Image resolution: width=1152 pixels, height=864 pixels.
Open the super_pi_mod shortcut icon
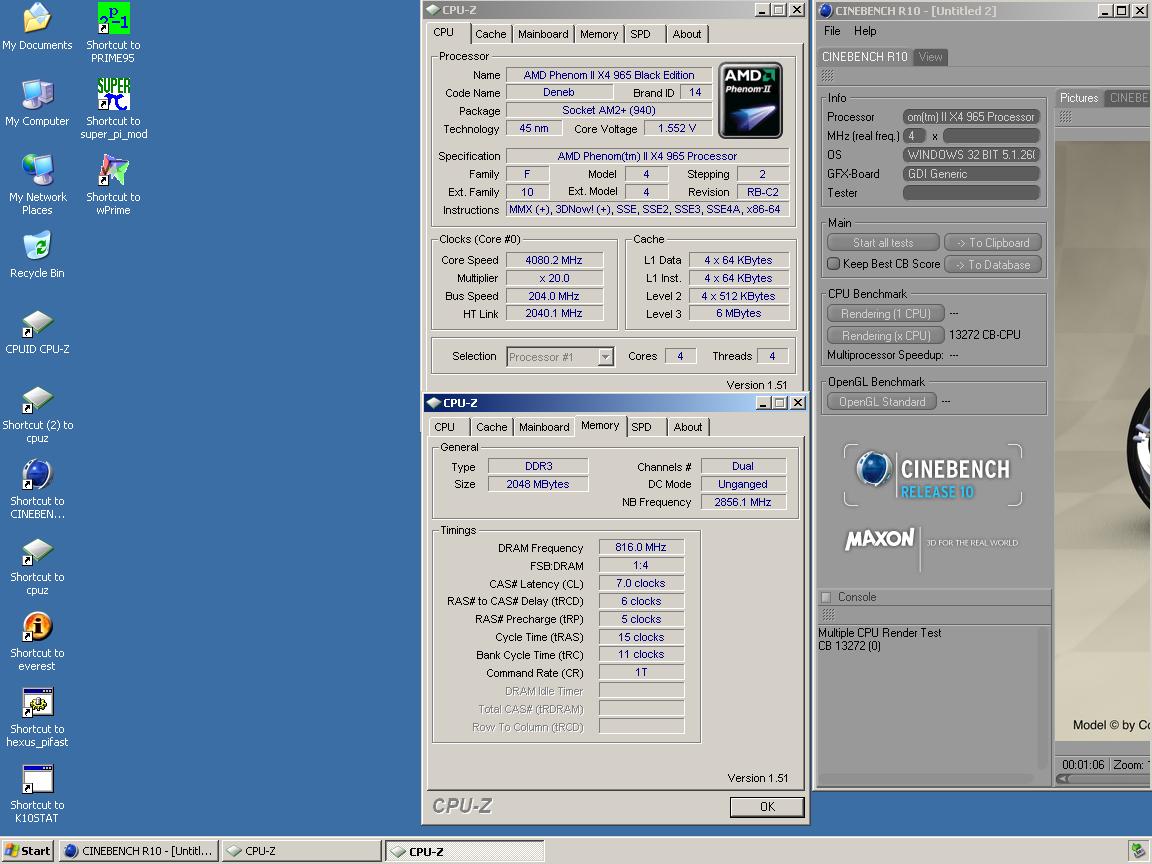[113, 96]
